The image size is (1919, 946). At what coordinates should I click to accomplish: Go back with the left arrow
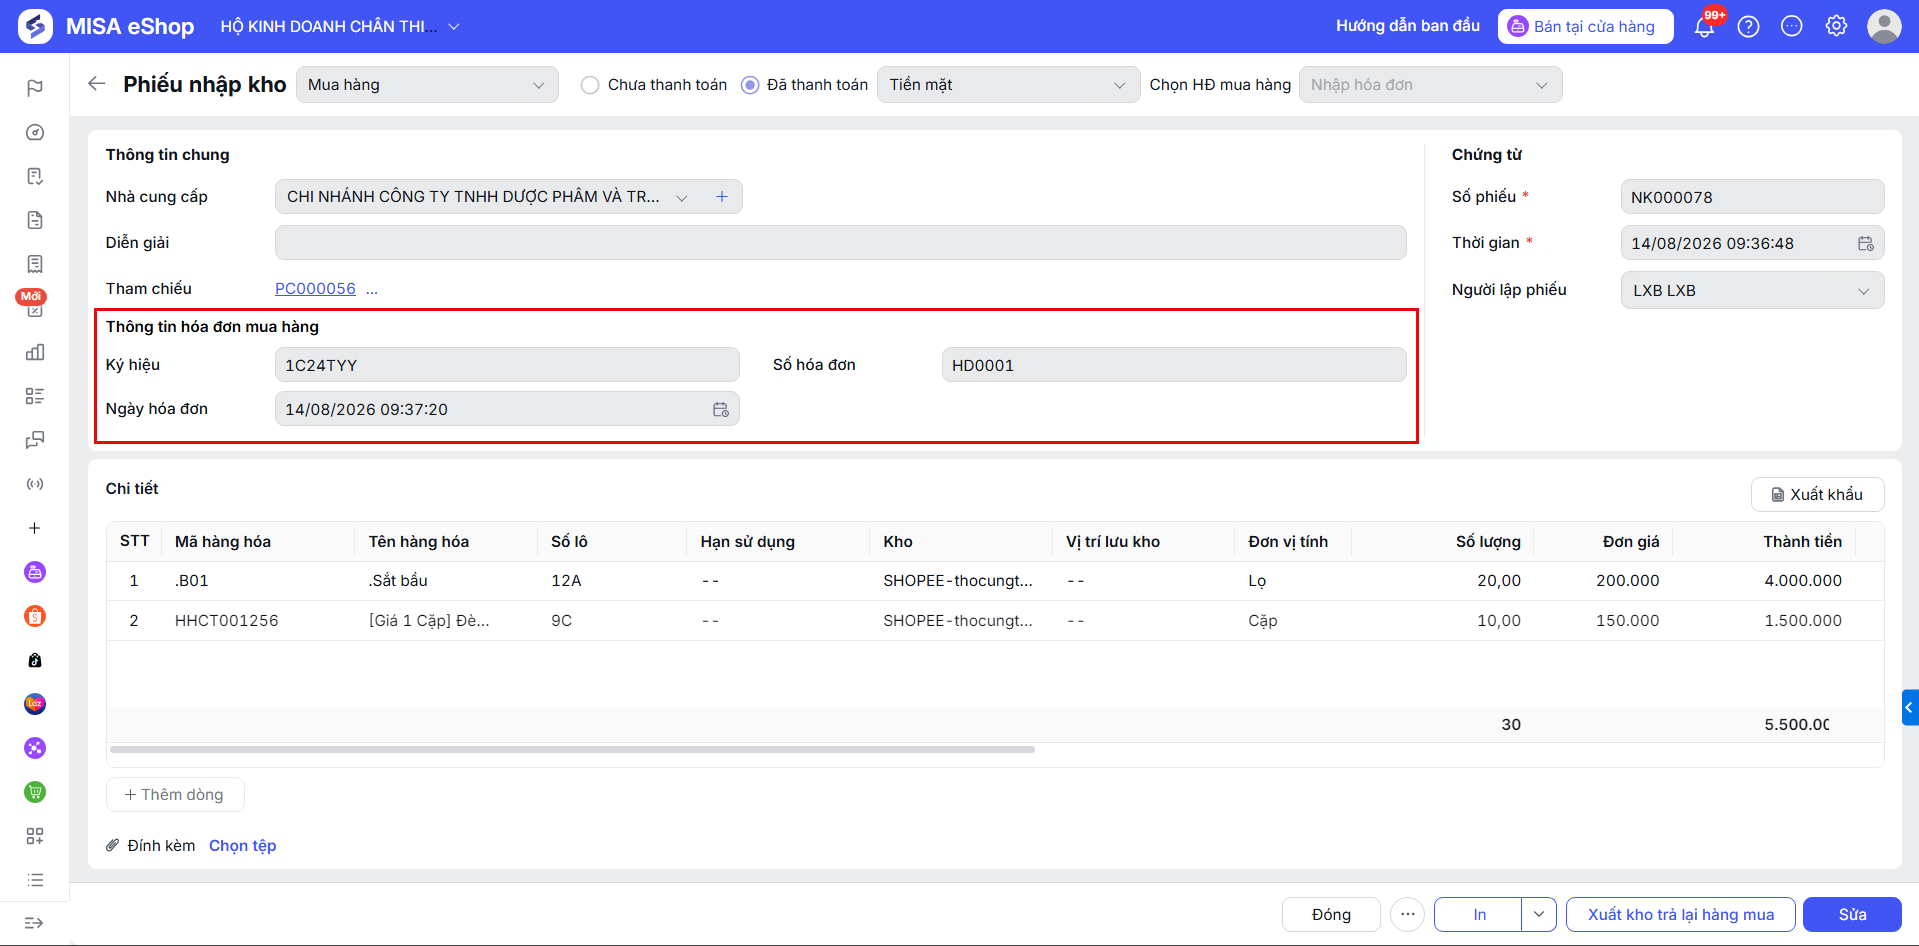click(97, 84)
